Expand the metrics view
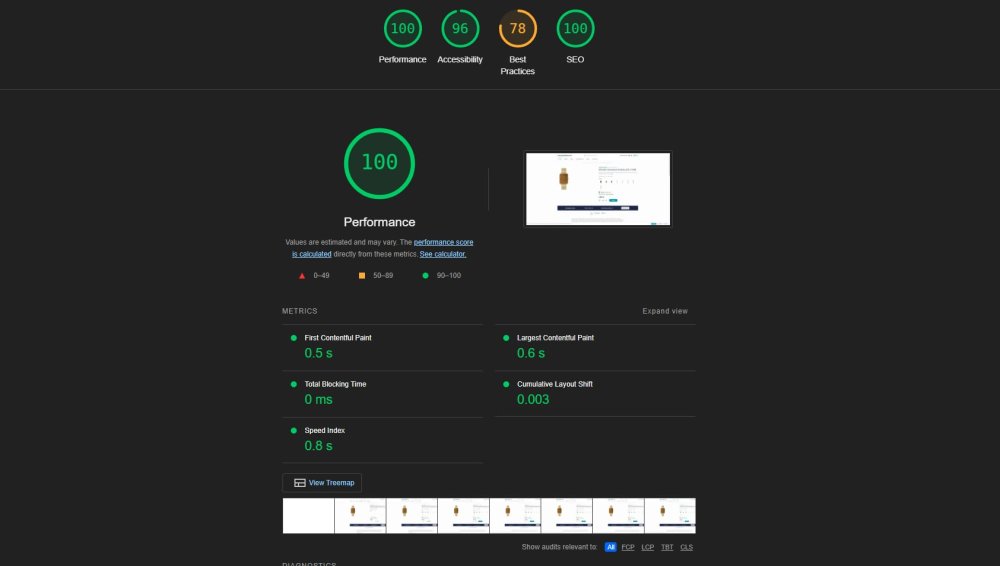This screenshot has height=566, width=1000. [x=664, y=311]
